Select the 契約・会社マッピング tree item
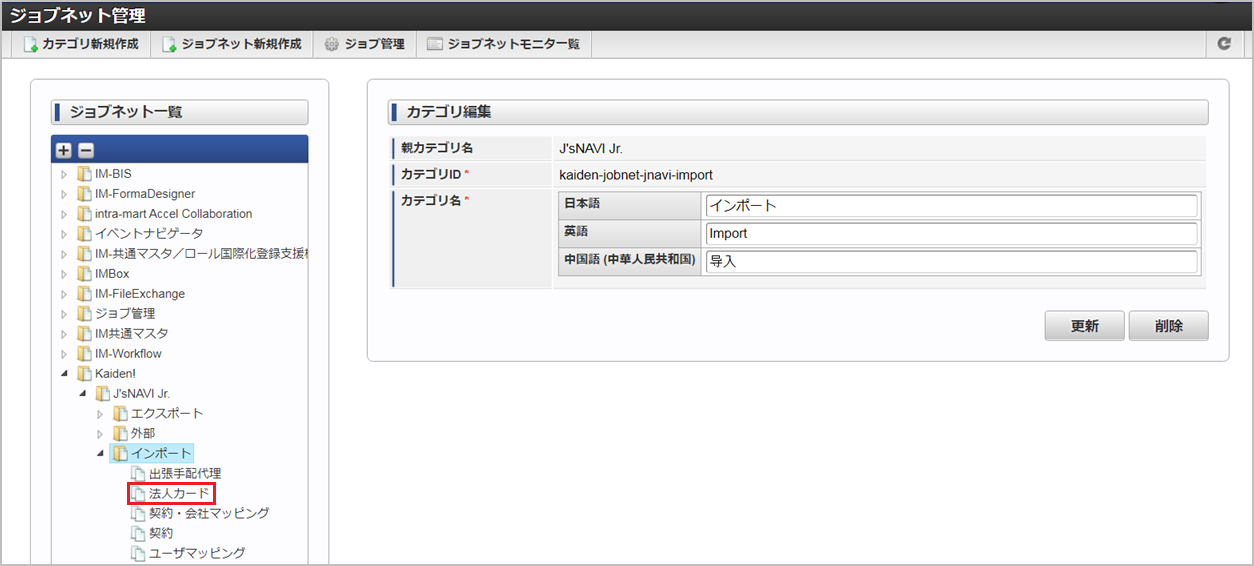The width and height of the screenshot is (1254, 566). 209,513
